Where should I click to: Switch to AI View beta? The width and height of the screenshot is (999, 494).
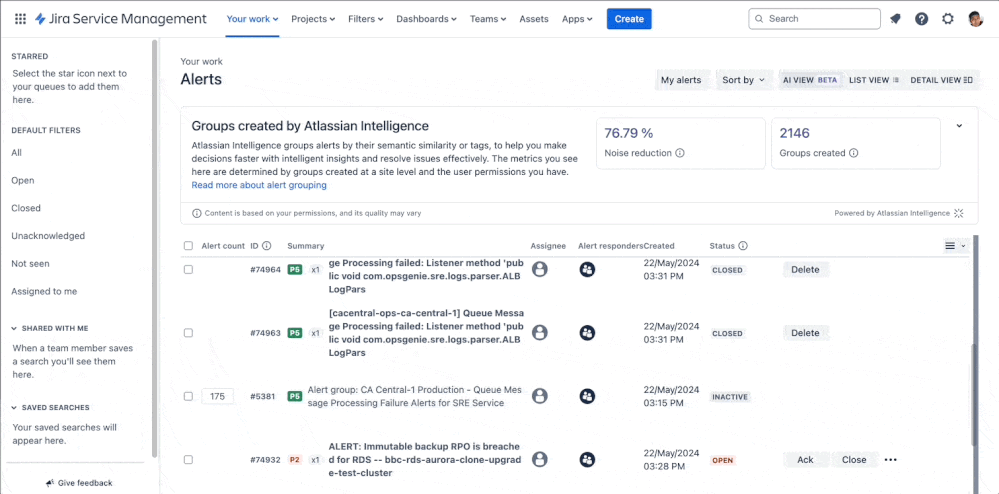[810, 80]
